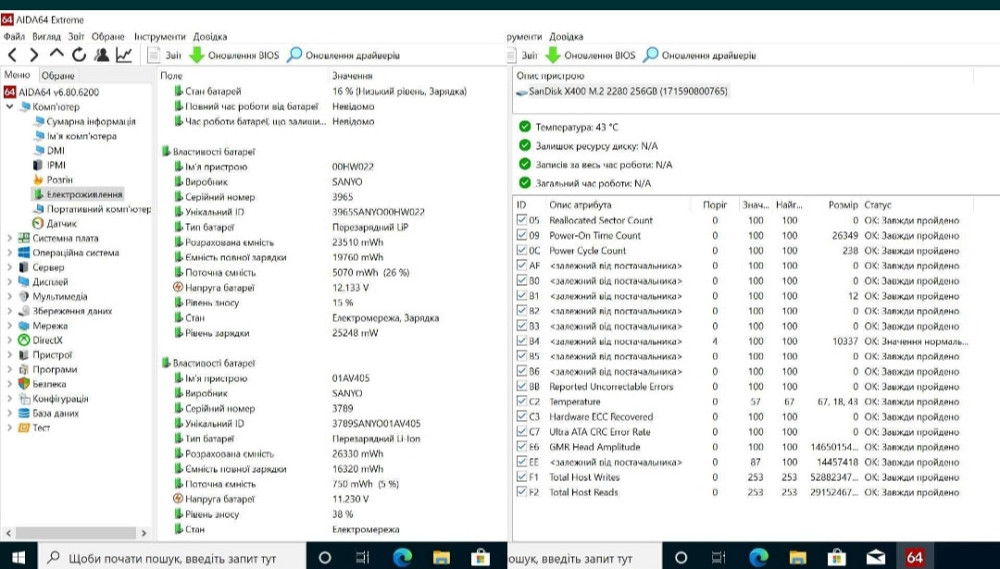Toggle checkbox for Total Host Writes
This screenshot has height=569, width=1000.
(x=520, y=477)
